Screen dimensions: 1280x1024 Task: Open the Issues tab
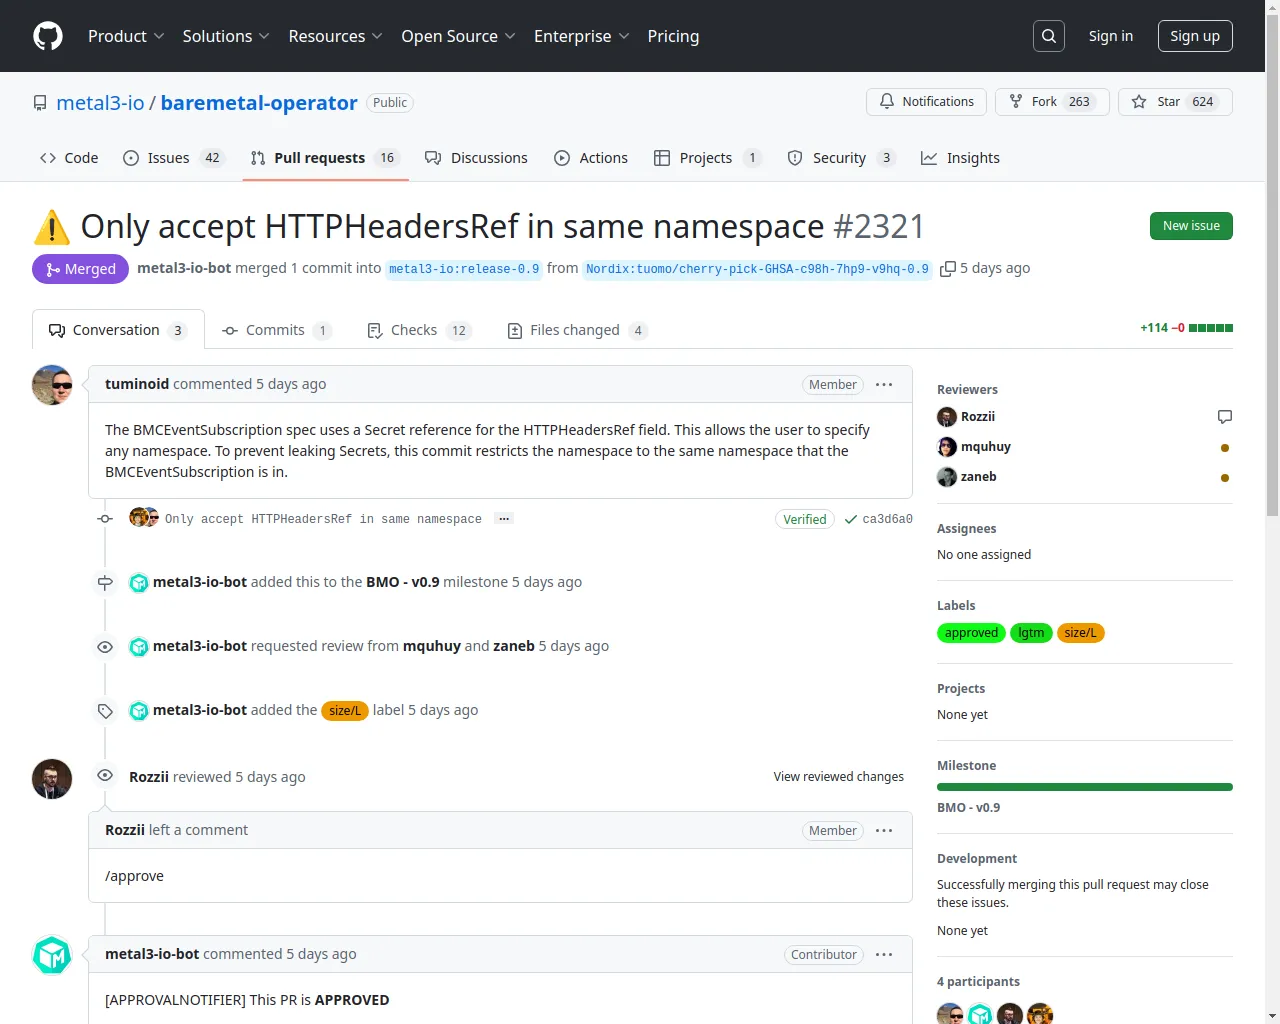click(x=174, y=158)
